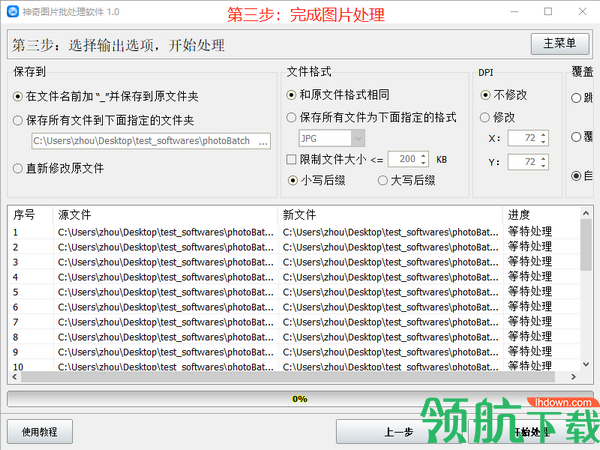Select file list row 9 new file path

click(391, 352)
